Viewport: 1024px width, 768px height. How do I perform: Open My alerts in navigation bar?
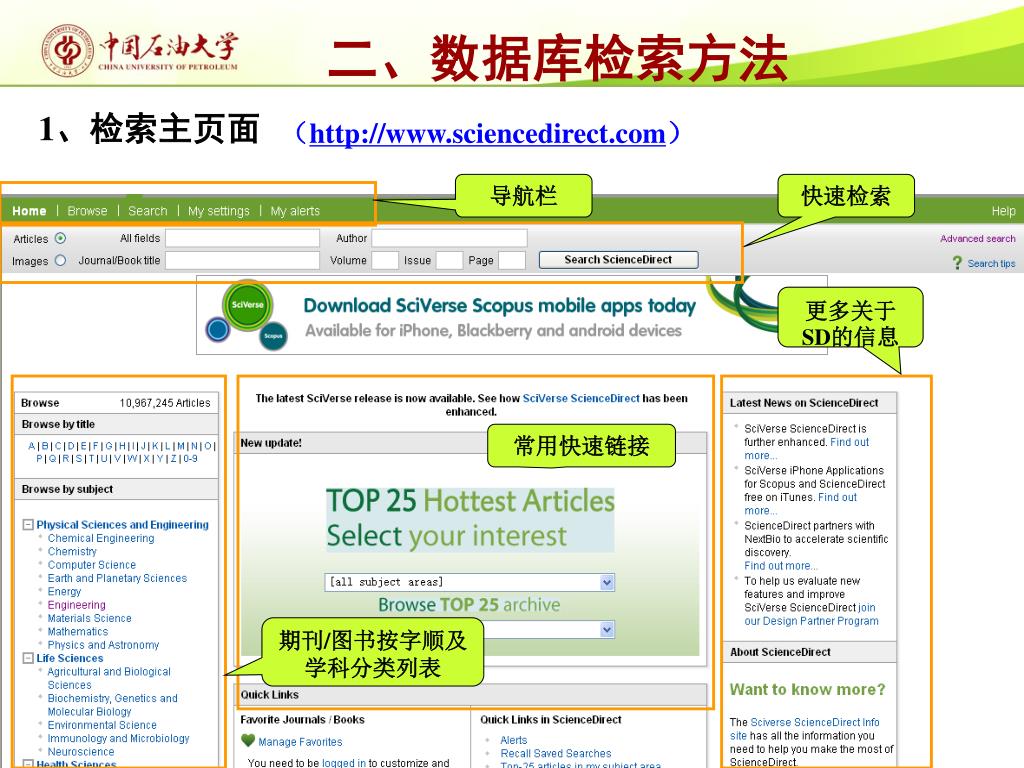(295, 211)
